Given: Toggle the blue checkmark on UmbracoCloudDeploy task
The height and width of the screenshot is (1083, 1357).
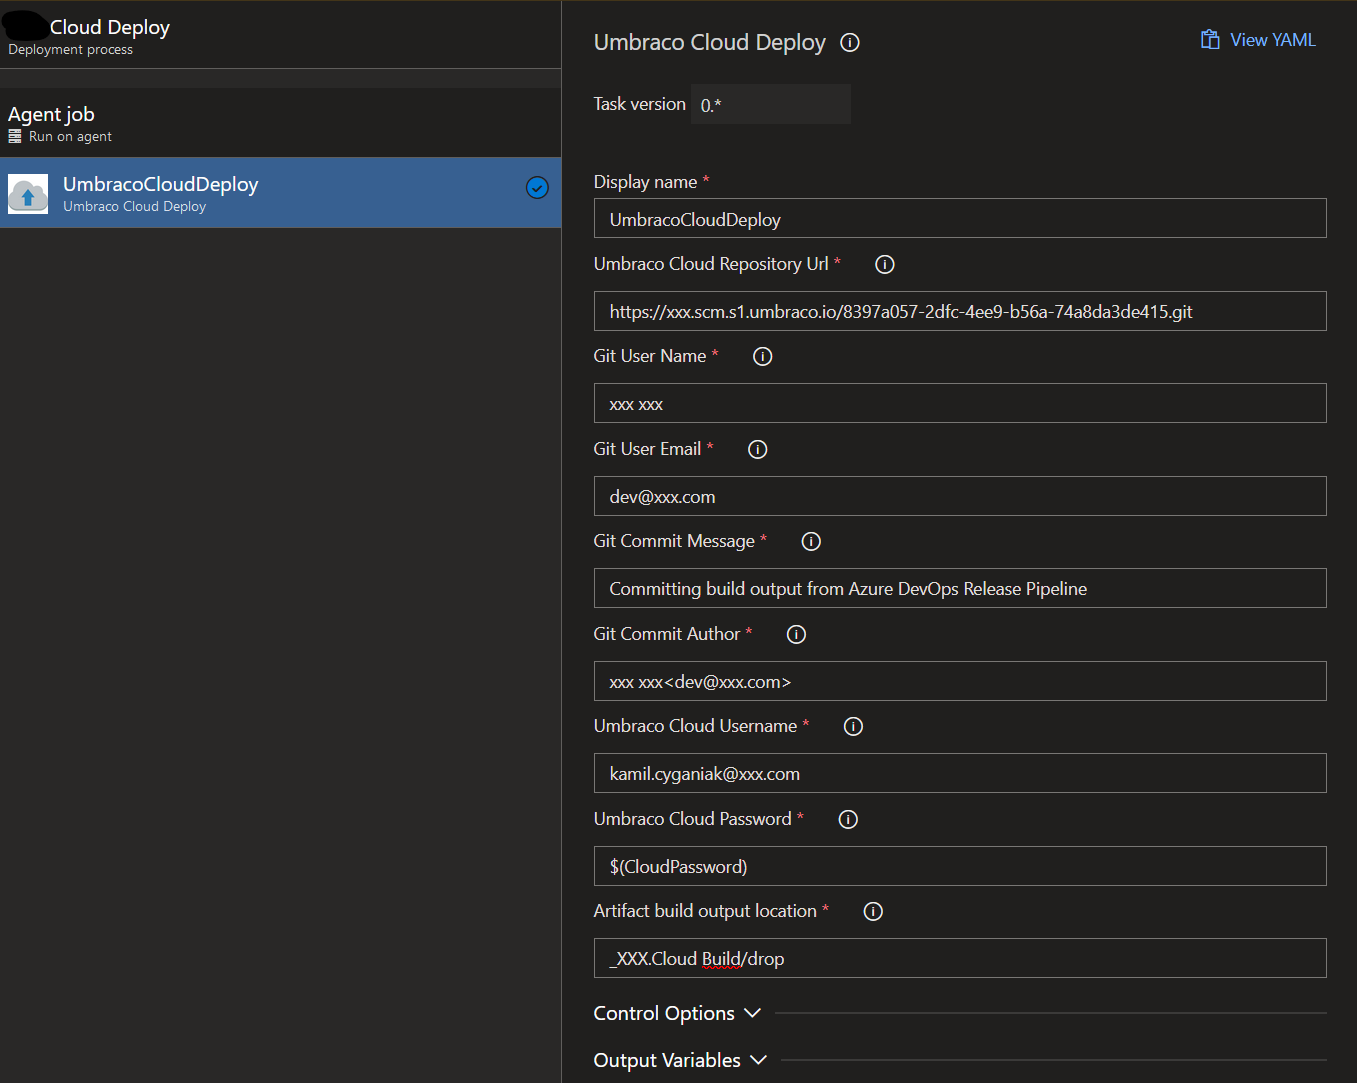Looking at the screenshot, I should pyautogui.click(x=537, y=188).
